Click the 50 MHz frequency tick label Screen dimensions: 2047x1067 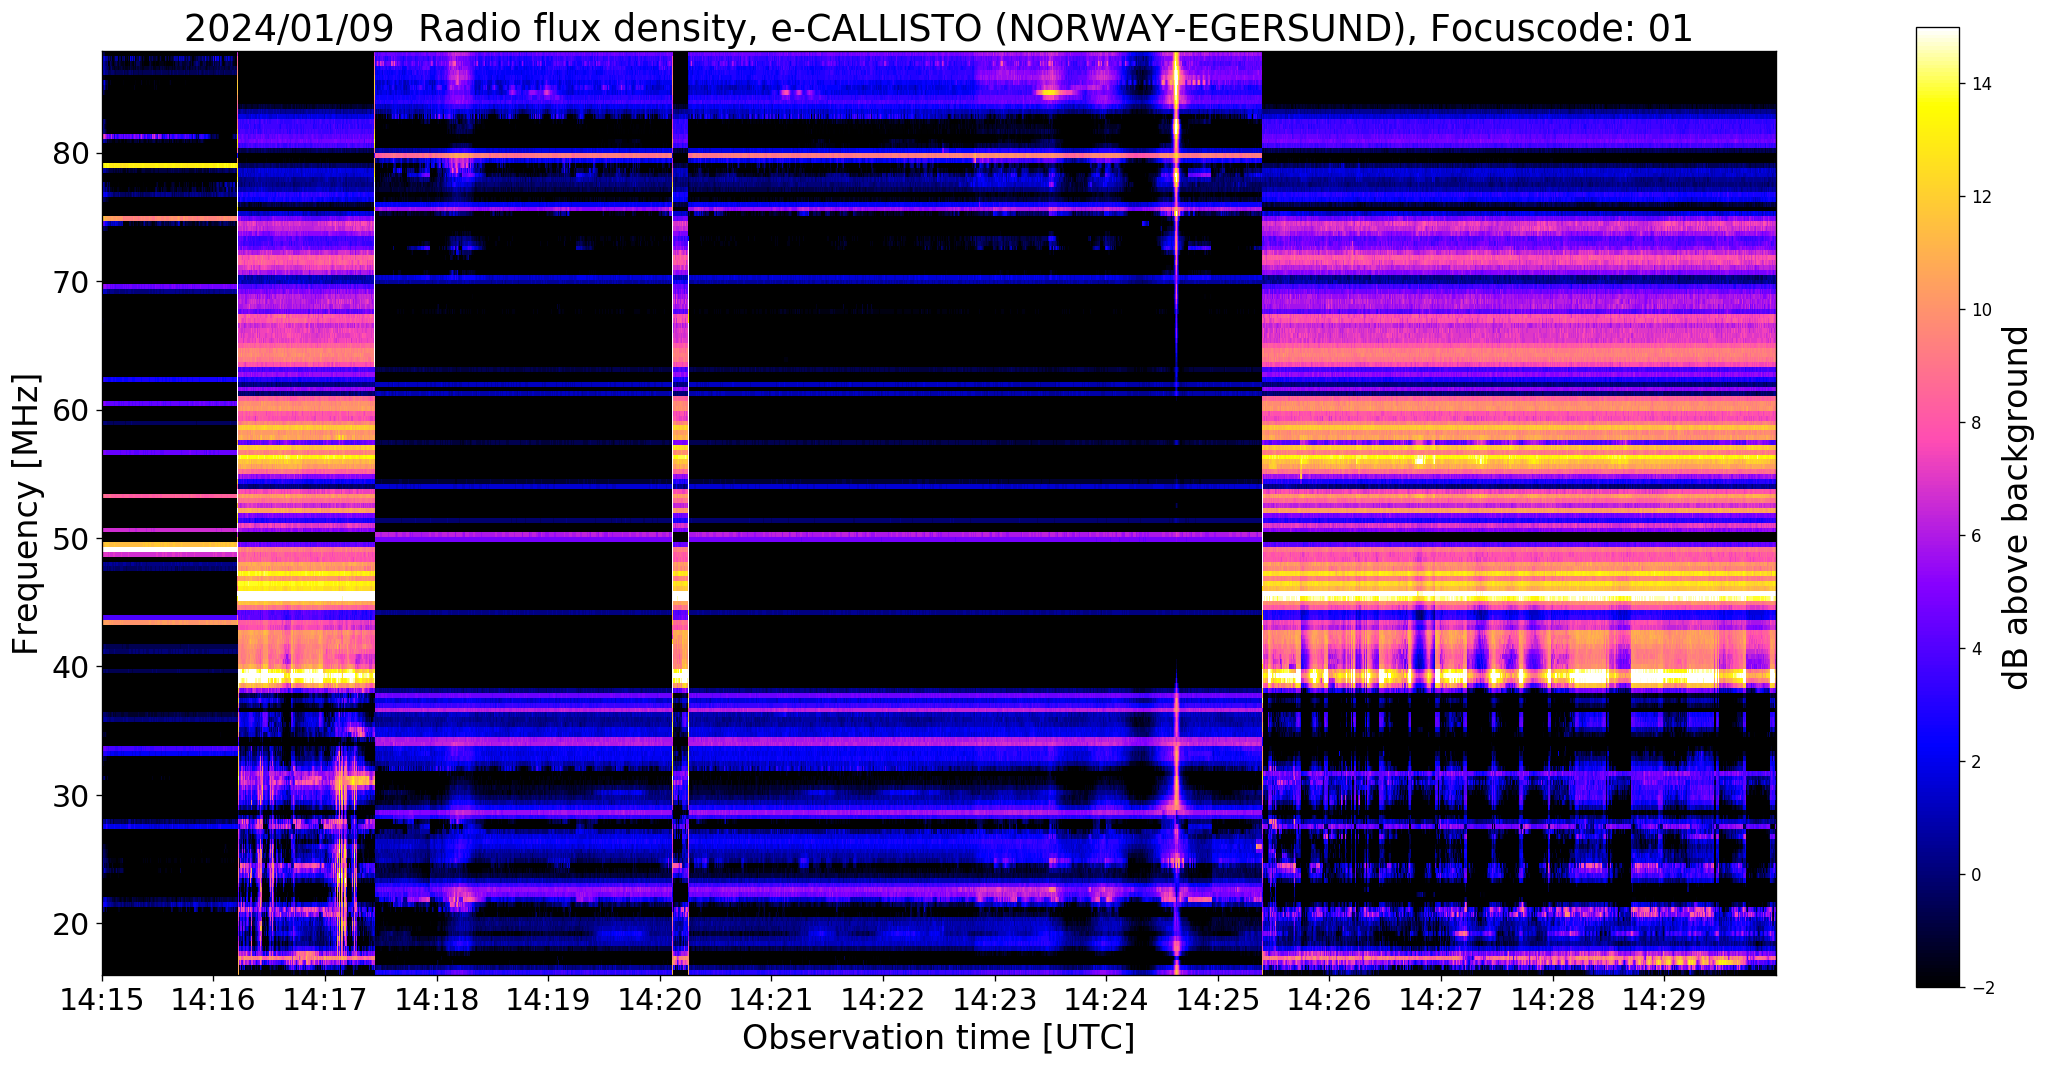[73, 539]
